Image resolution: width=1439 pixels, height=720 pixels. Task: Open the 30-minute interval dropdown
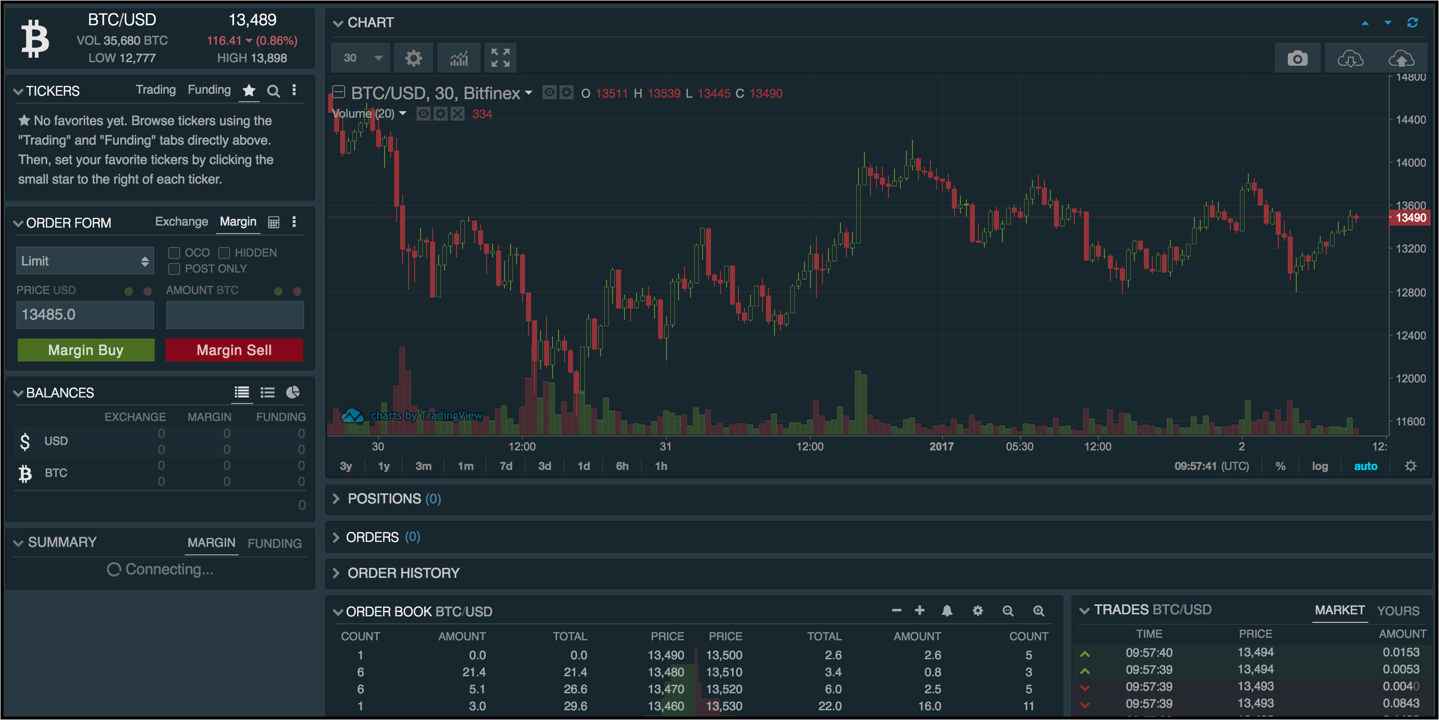point(360,58)
